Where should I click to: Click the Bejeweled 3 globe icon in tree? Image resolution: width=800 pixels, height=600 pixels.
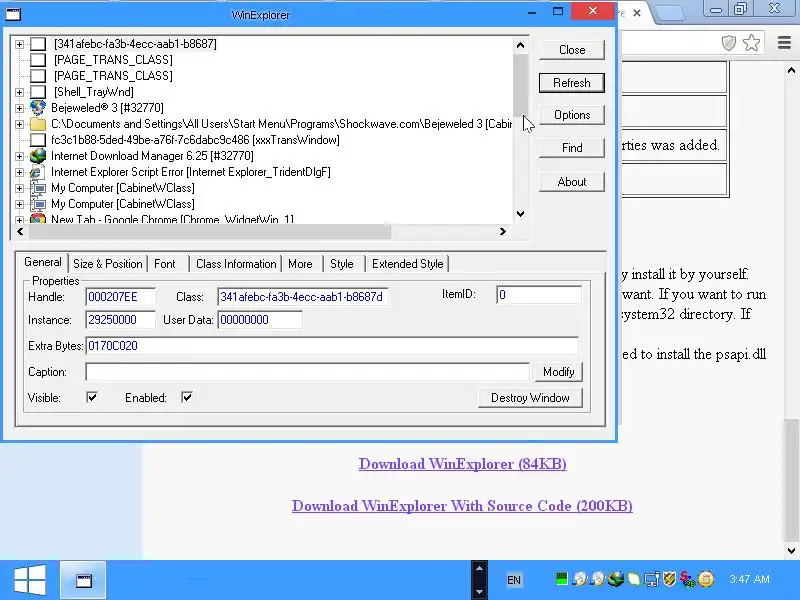(38, 108)
